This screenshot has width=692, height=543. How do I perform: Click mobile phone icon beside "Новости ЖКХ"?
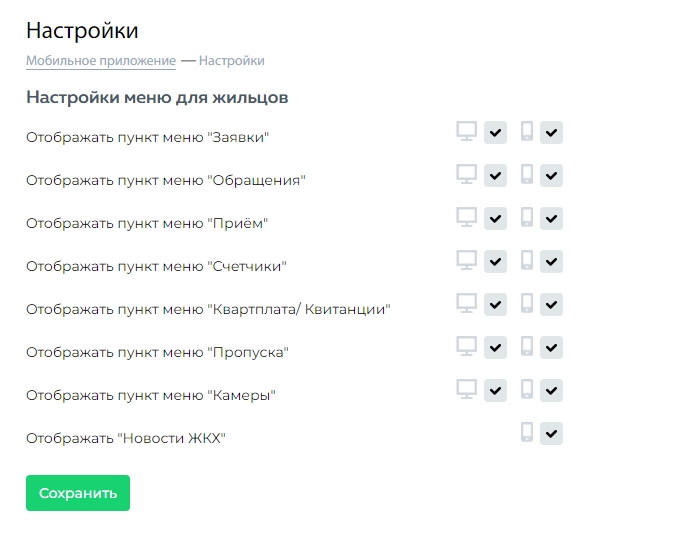point(527,433)
